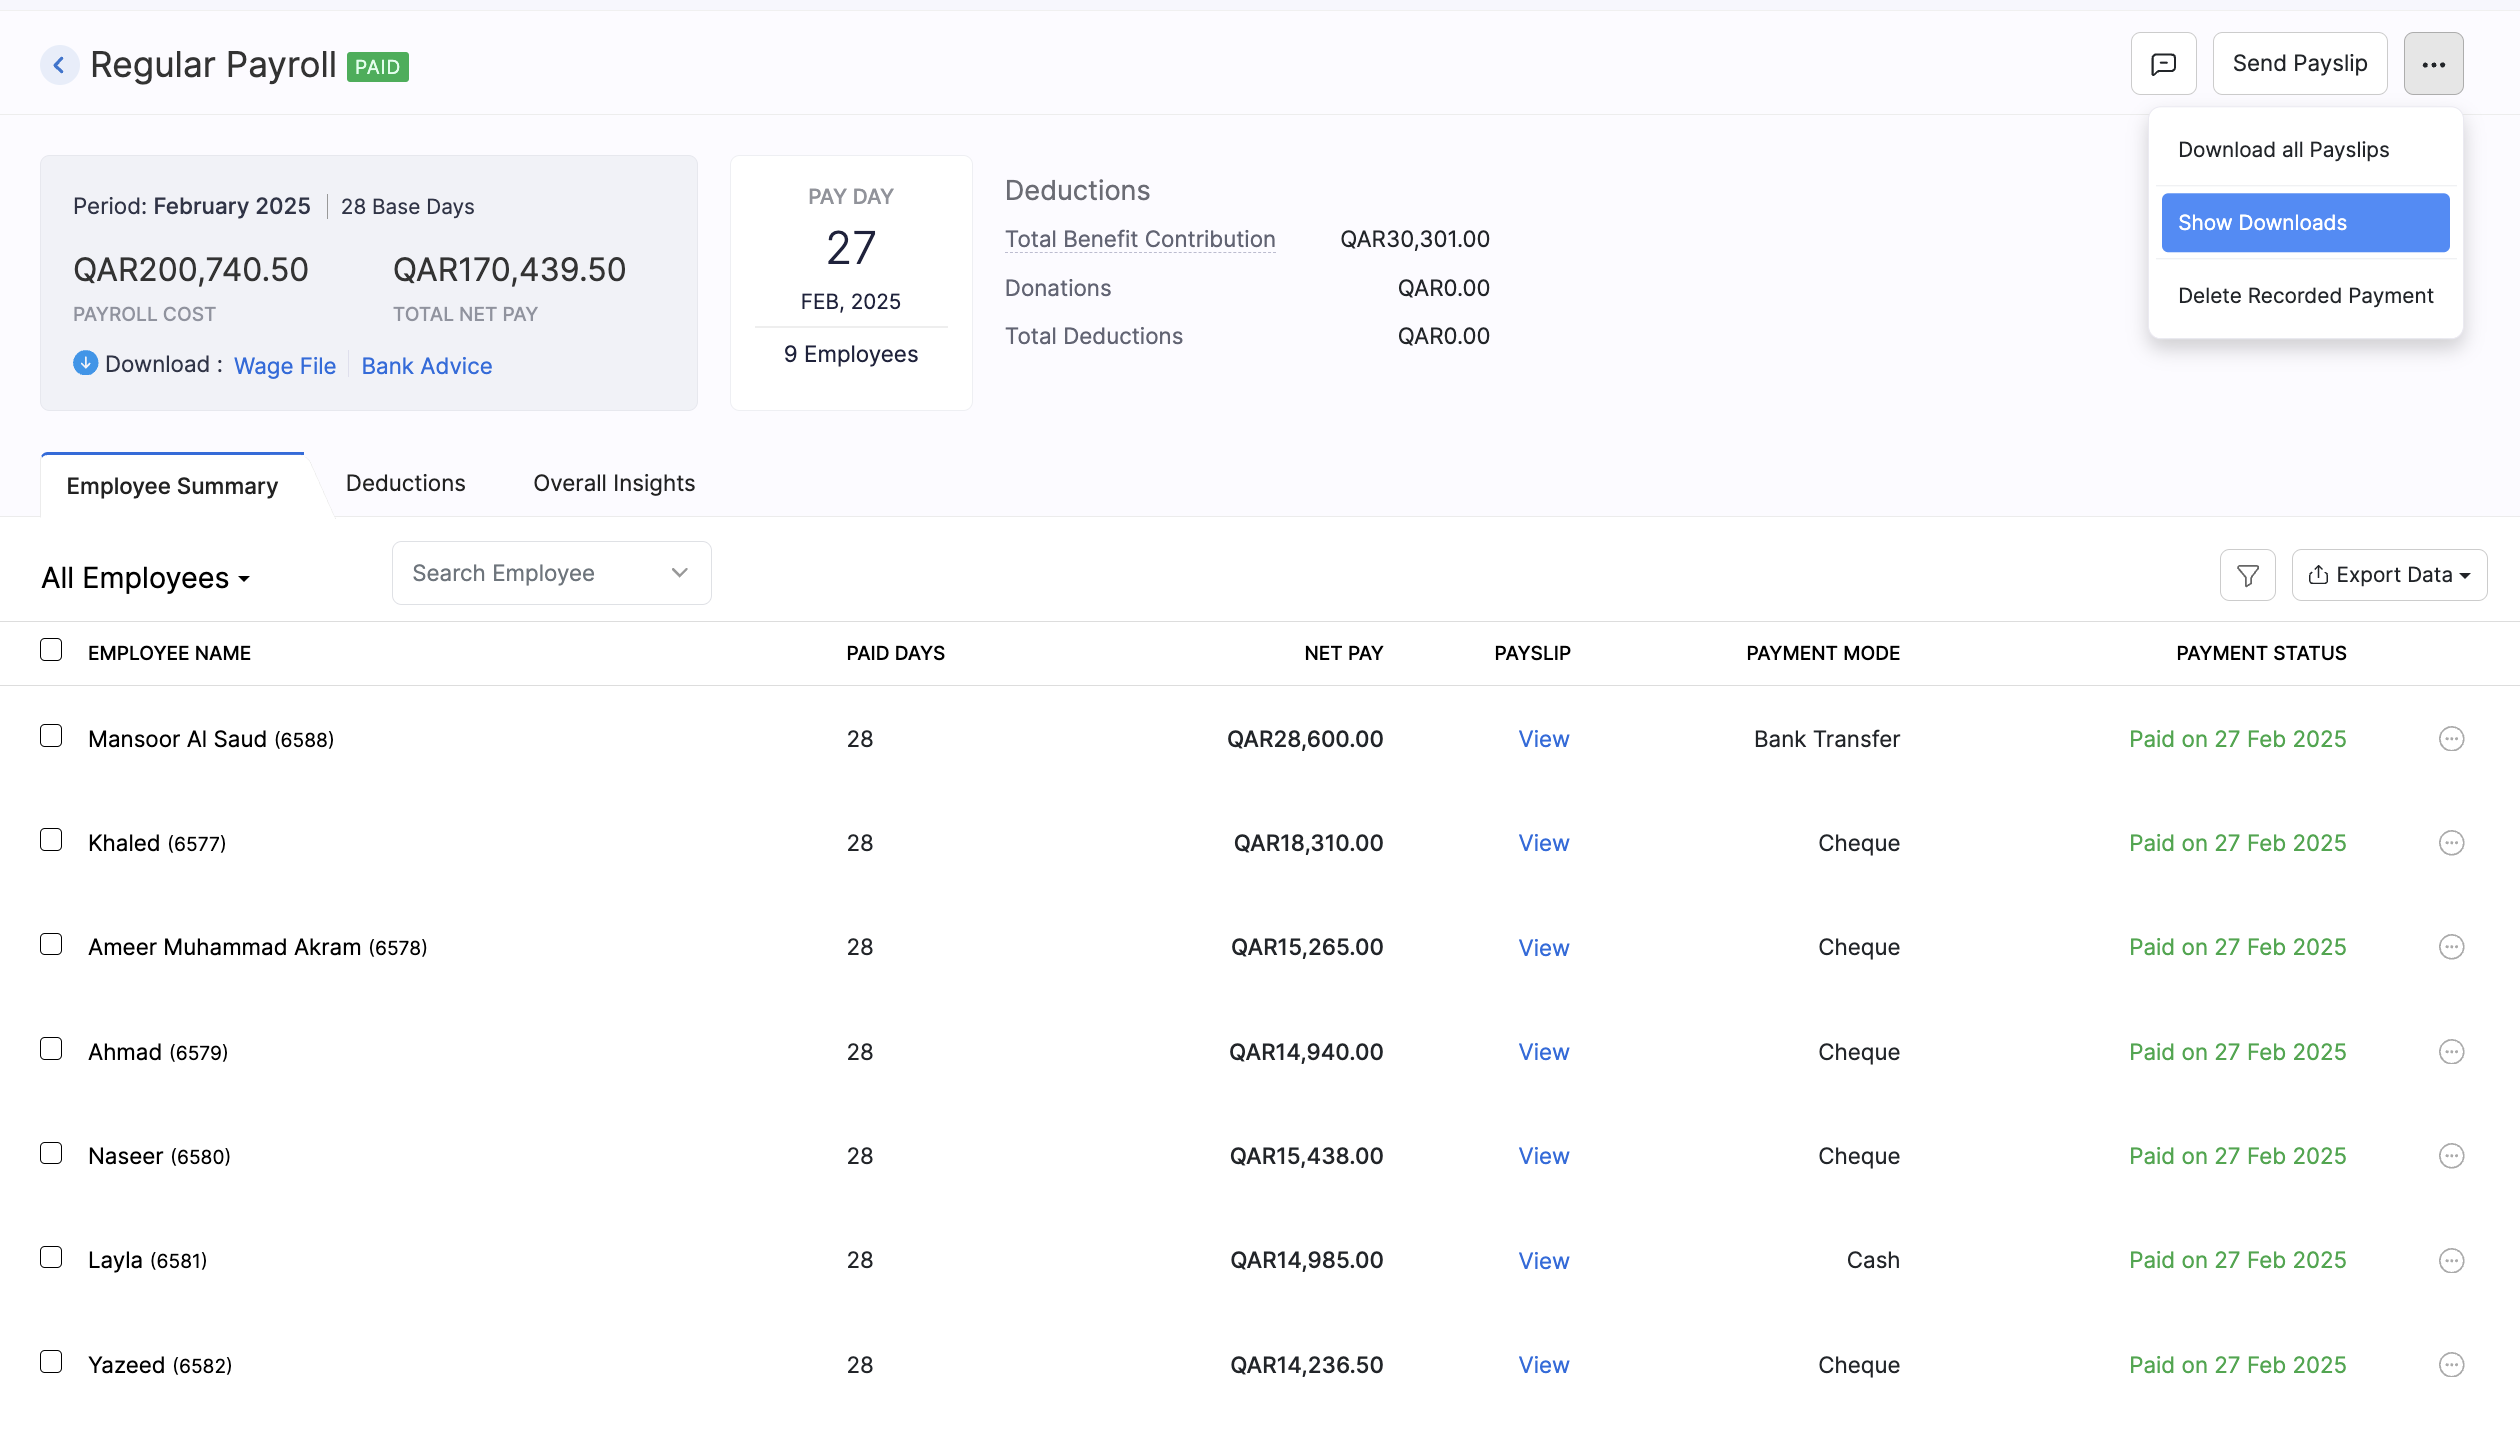Open the feedback chat icon
This screenshot has width=2520, height=1436.
2163,63
